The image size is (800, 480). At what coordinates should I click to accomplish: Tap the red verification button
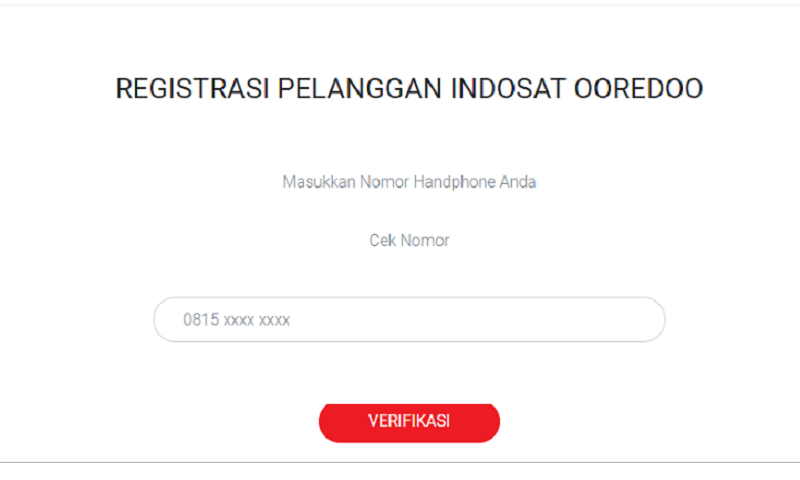[409, 422]
